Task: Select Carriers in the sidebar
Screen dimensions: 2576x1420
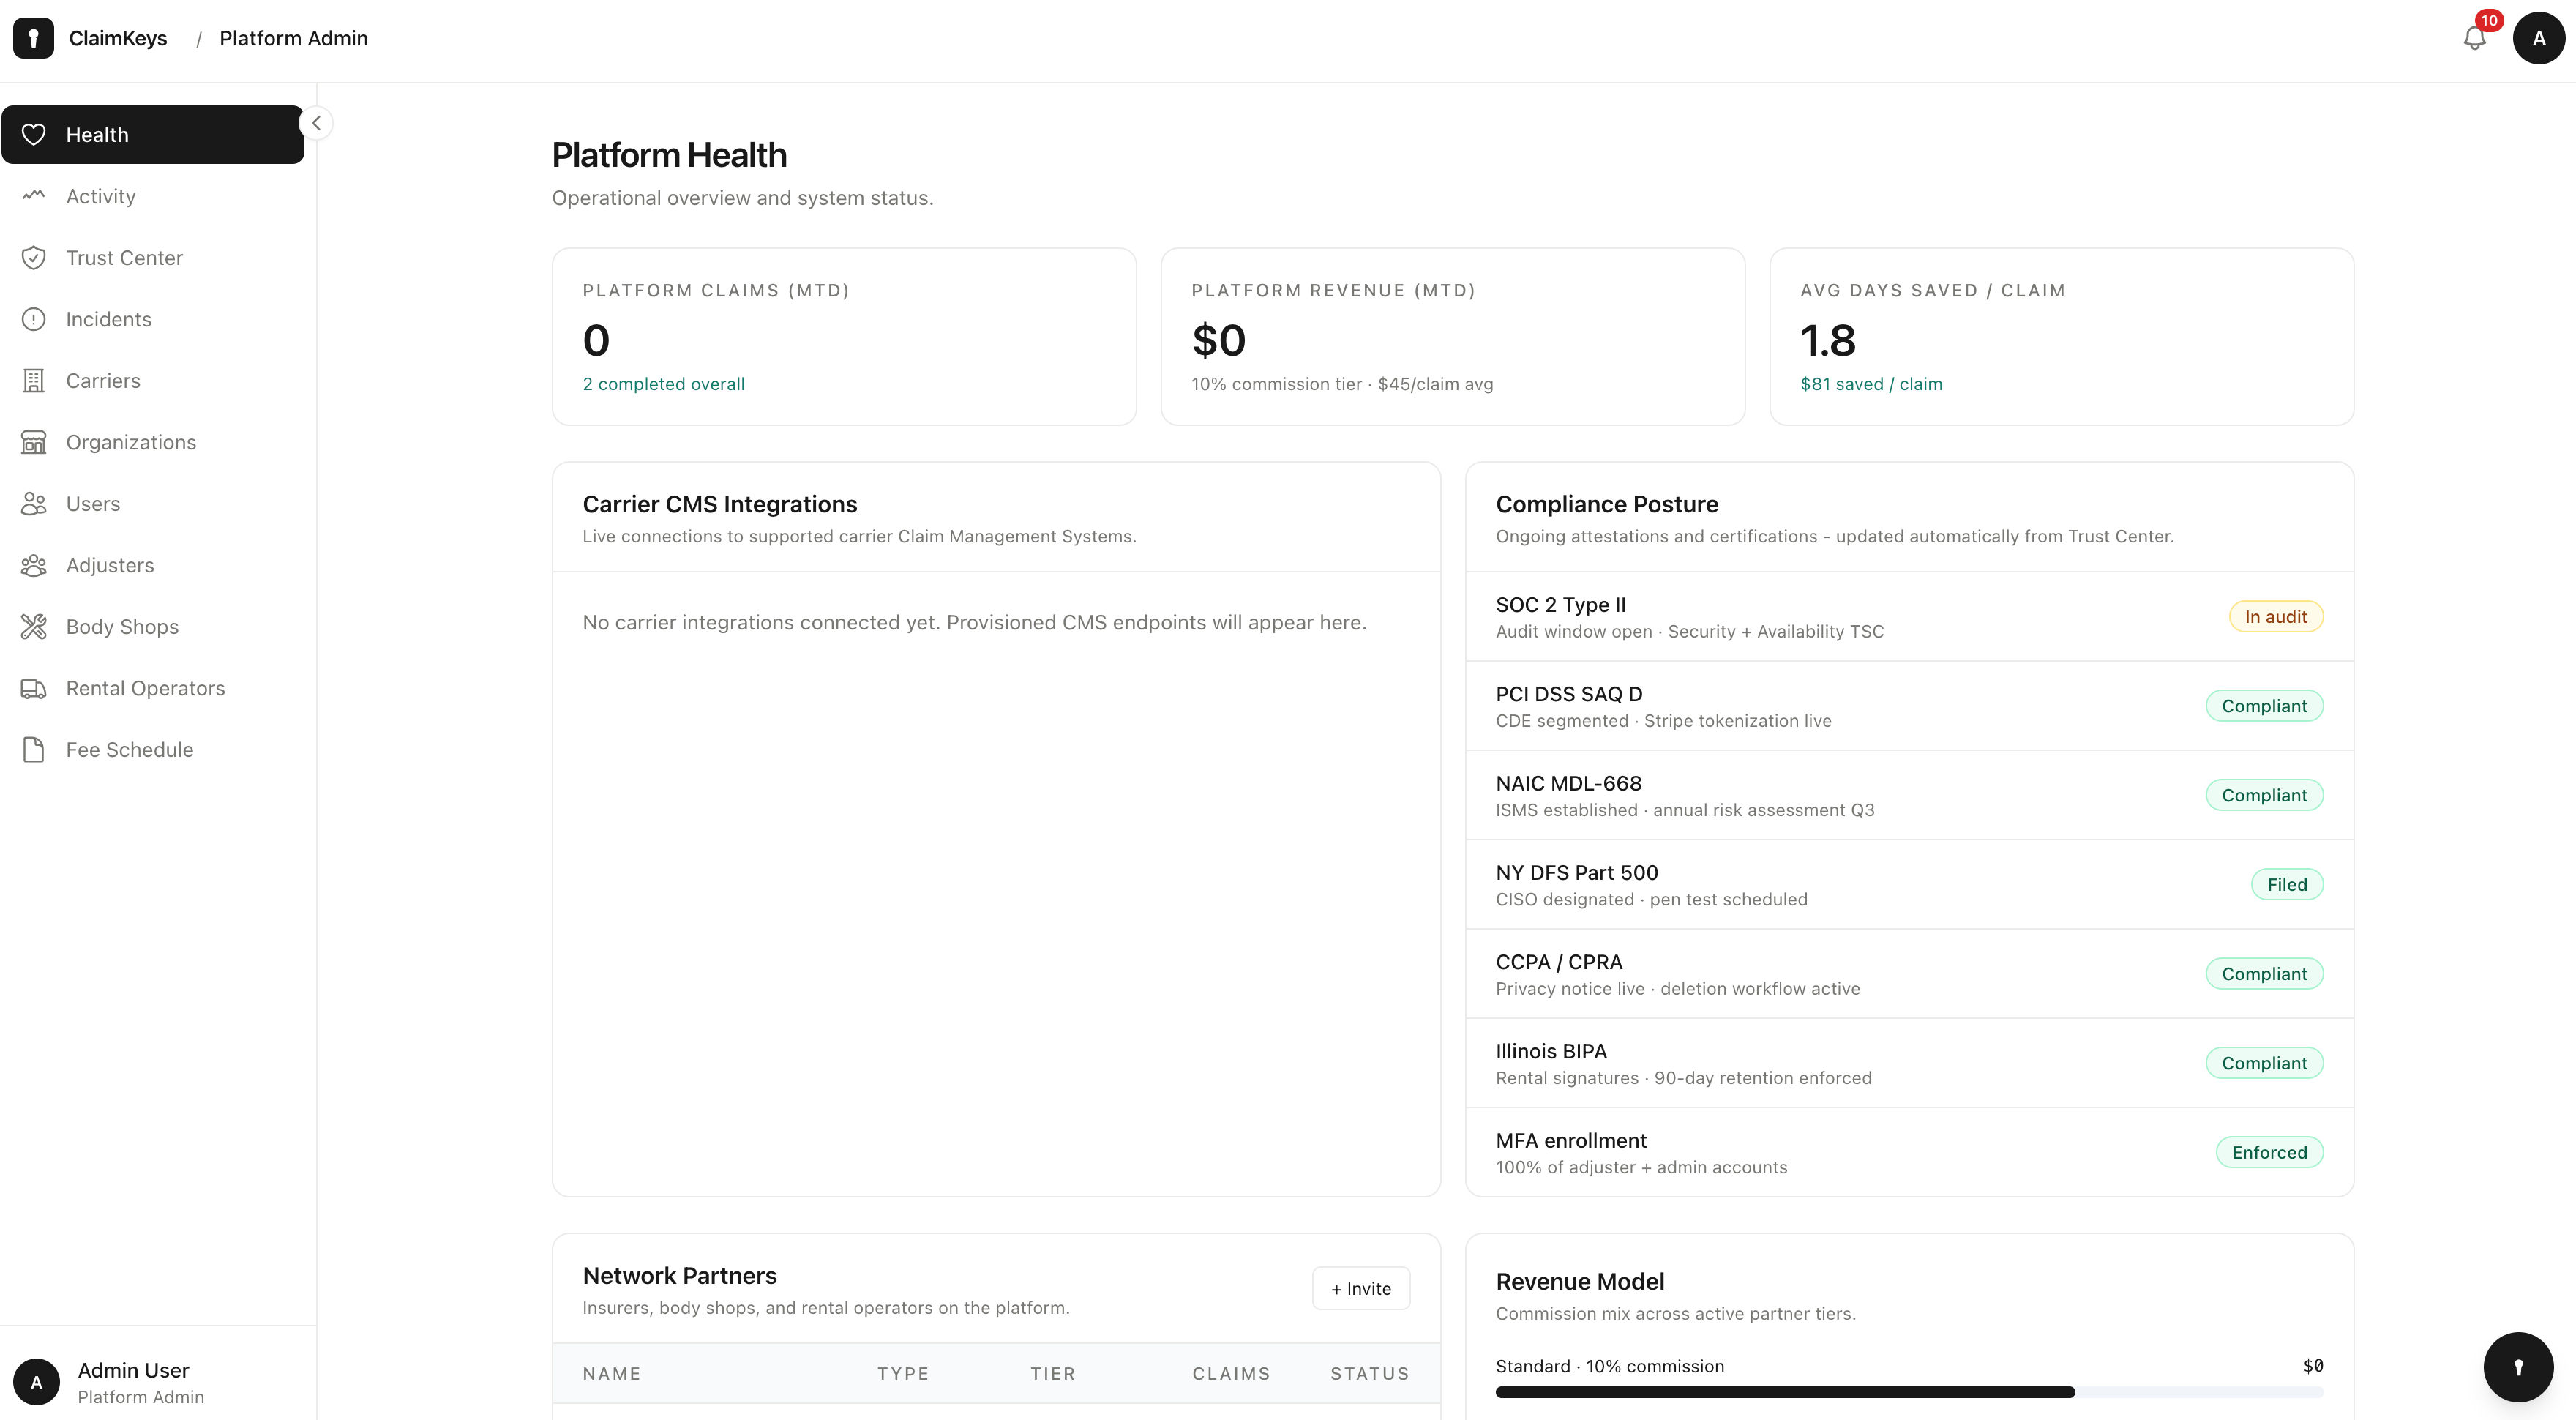Action: tap(153, 380)
